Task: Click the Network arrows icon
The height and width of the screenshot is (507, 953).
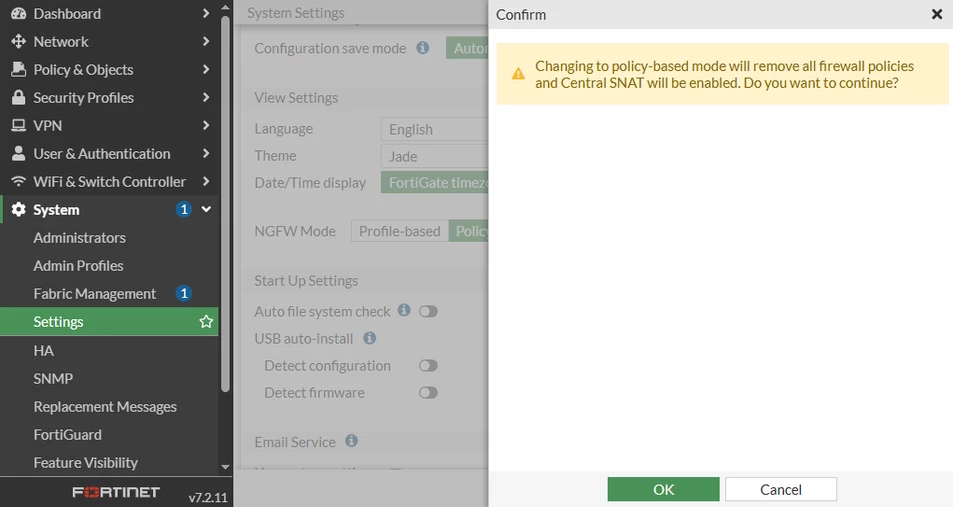Action: (x=19, y=41)
